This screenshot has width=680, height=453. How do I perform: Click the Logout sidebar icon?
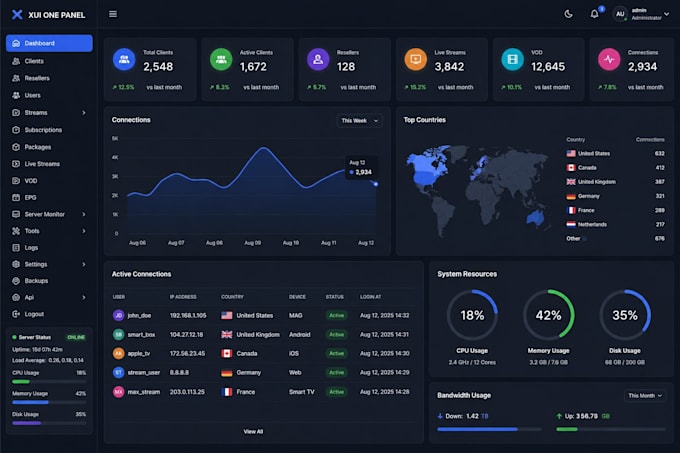(x=16, y=314)
